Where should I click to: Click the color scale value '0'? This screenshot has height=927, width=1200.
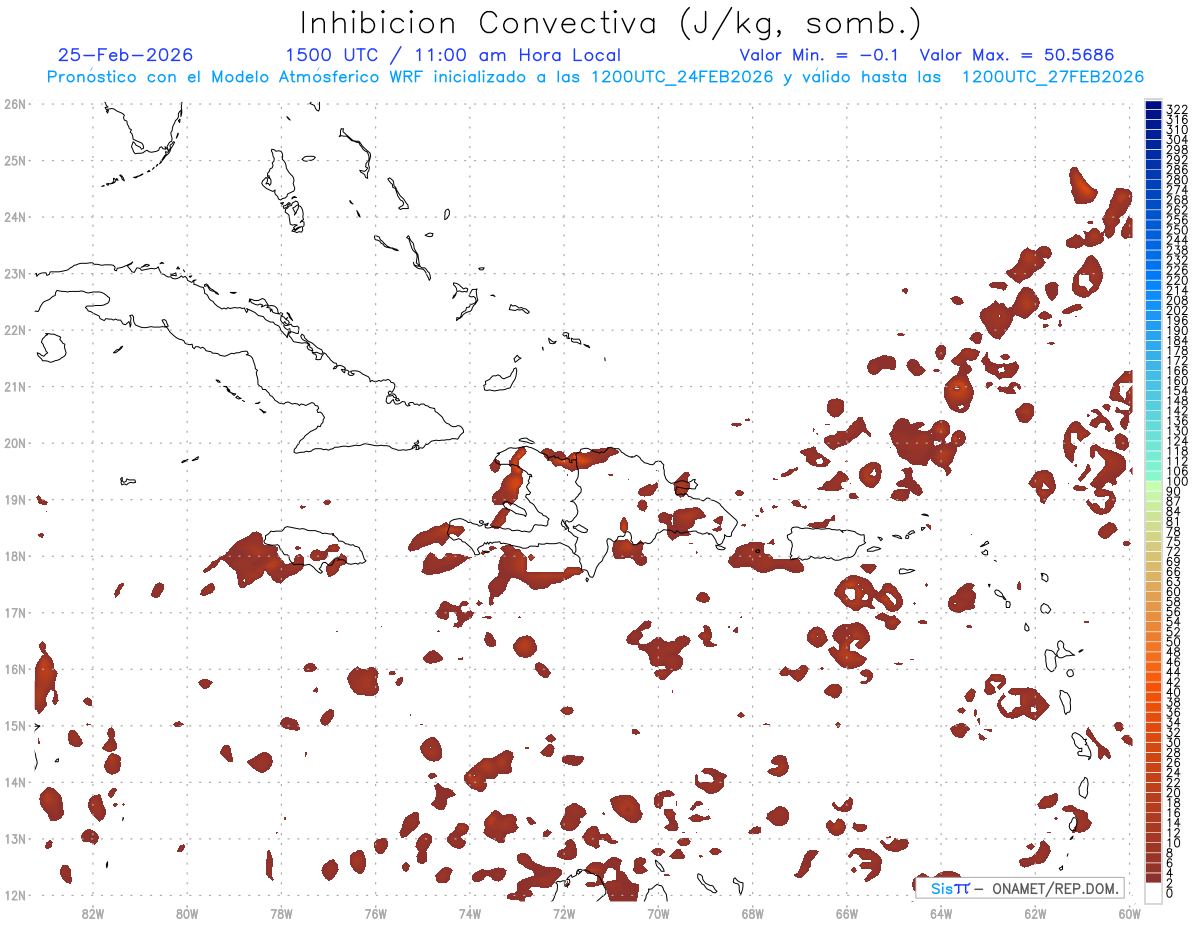1170,892
